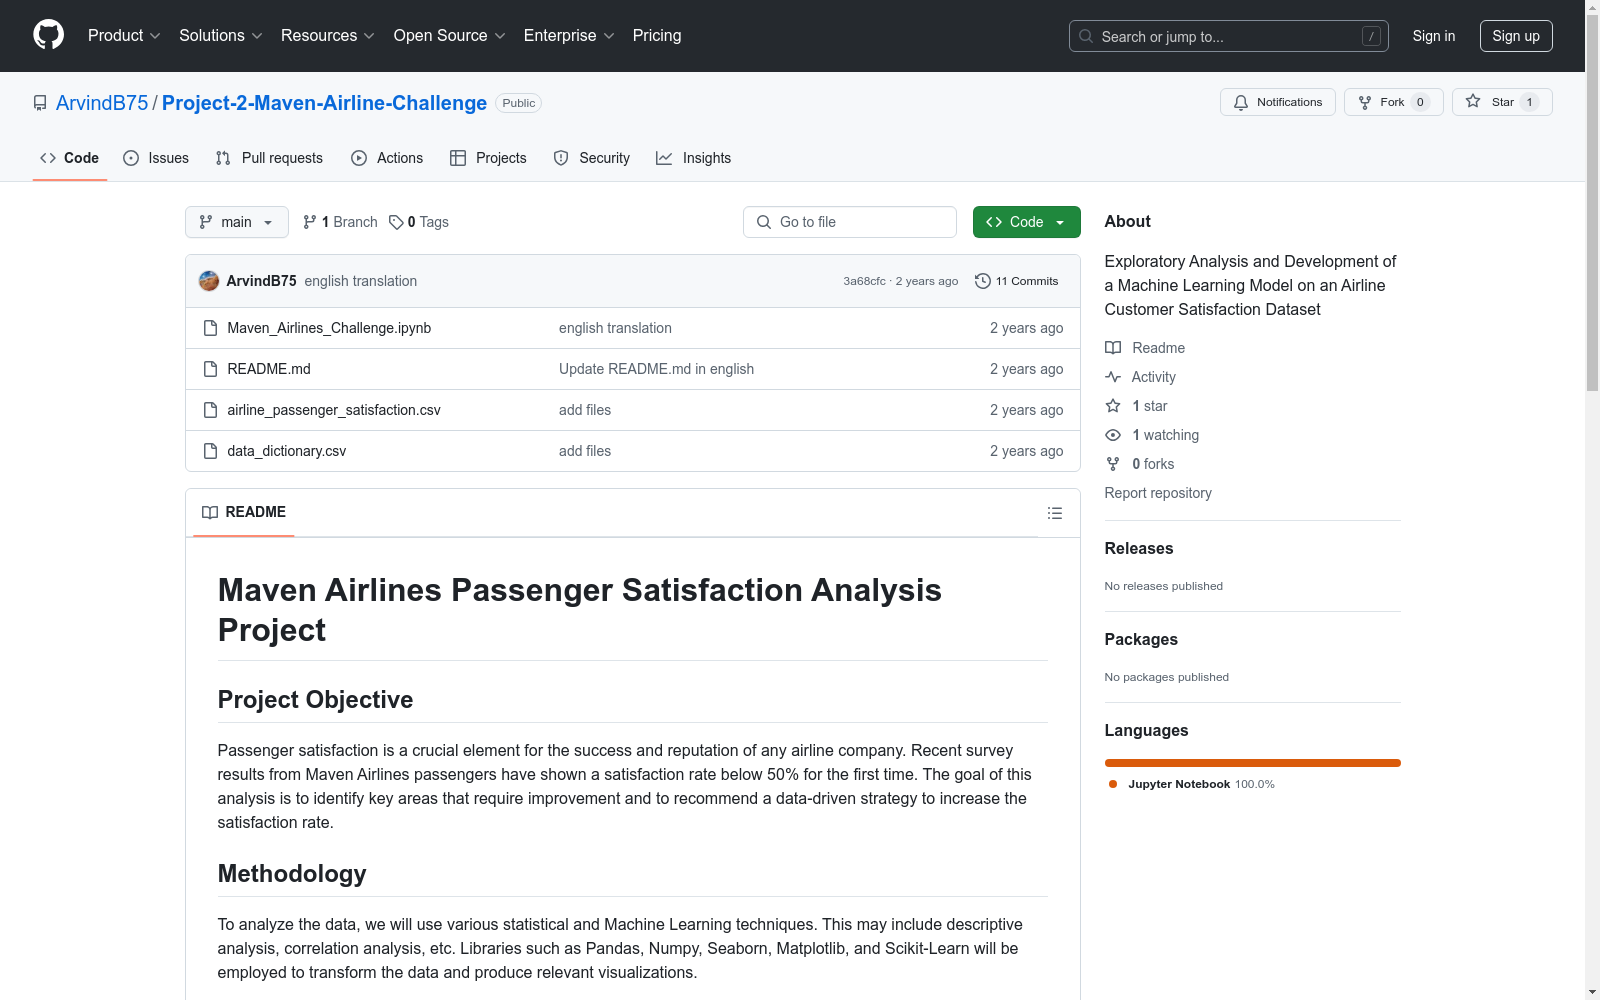
Task: Expand the Open Source menu
Action: (x=450, y=36)
